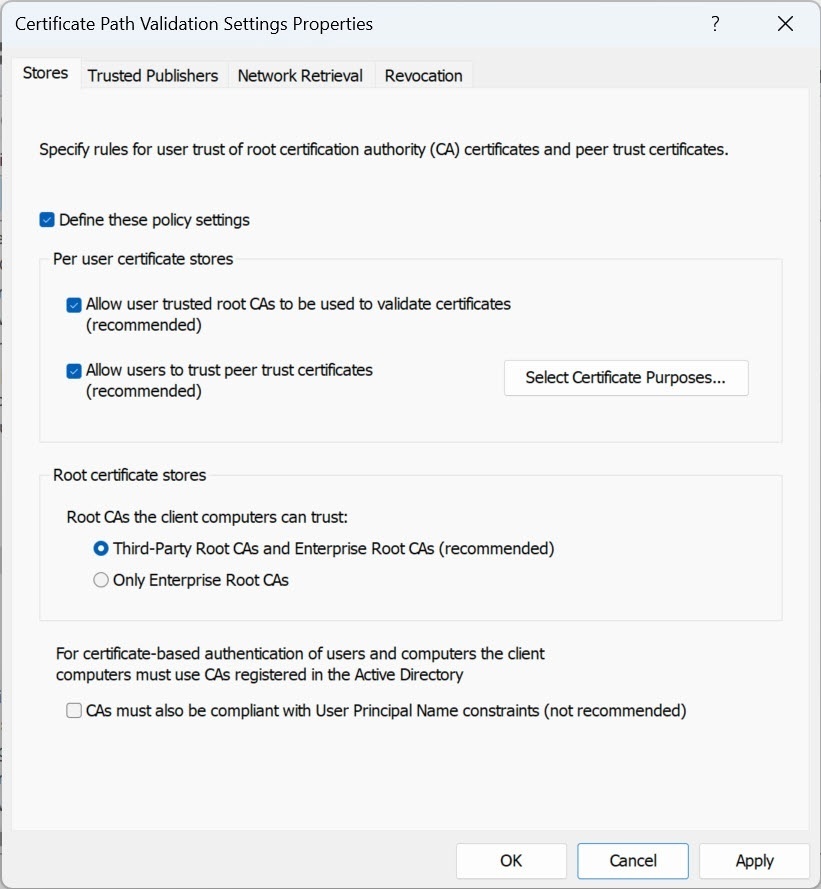Disable Allow users to trust peer trust certificates
Screen dimensions: 821x889
[74, 371]
